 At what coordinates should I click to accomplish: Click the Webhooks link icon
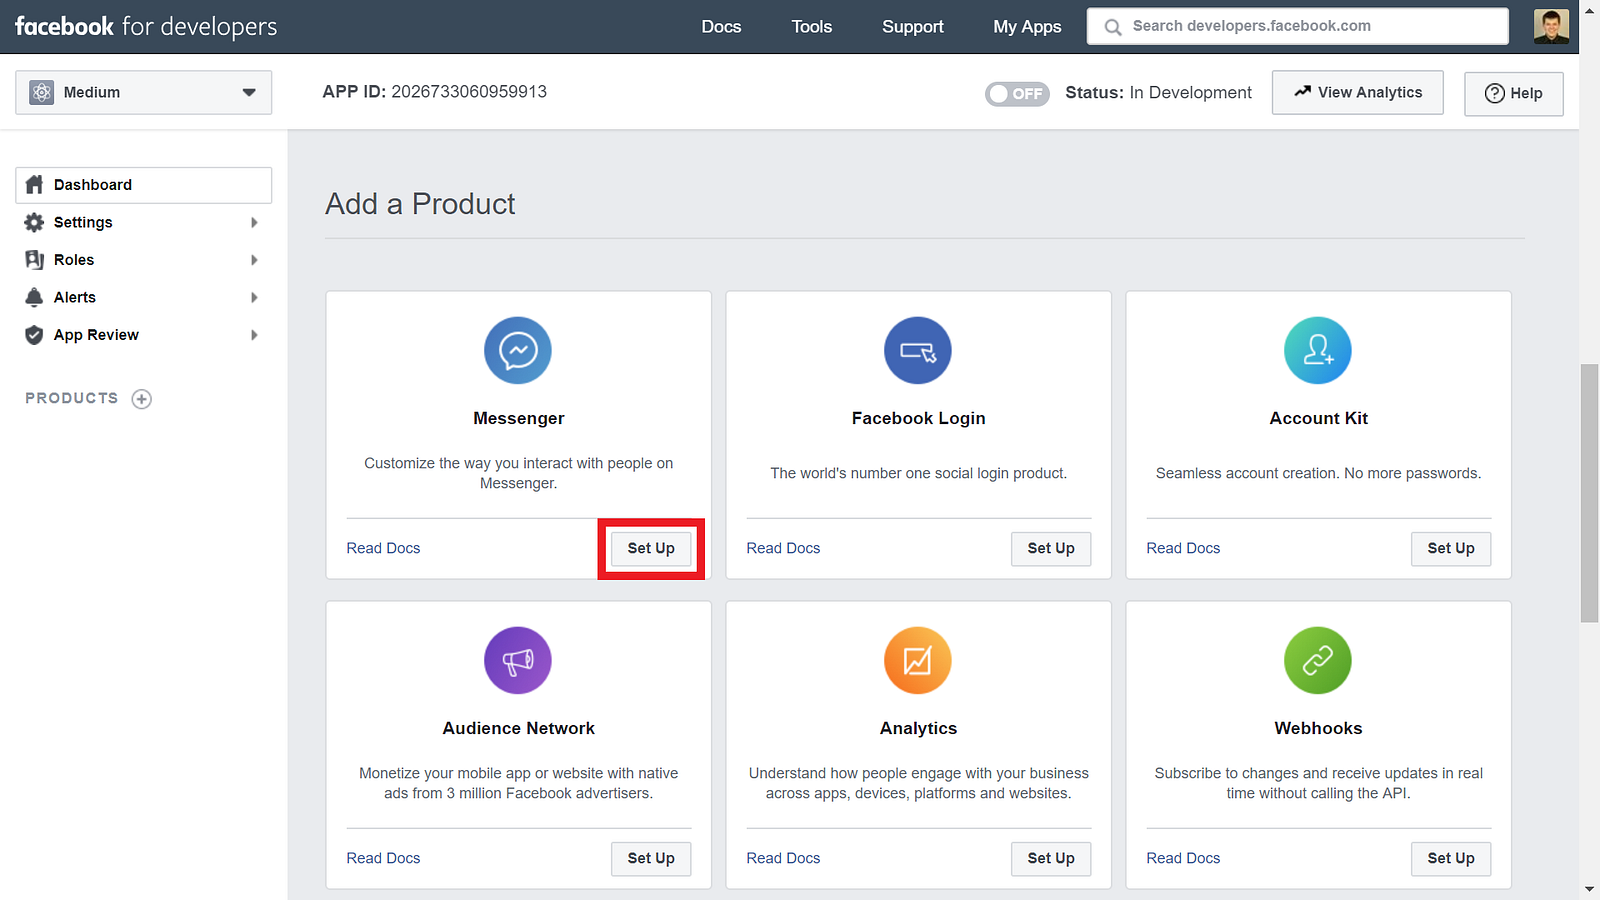point(1318,661)
